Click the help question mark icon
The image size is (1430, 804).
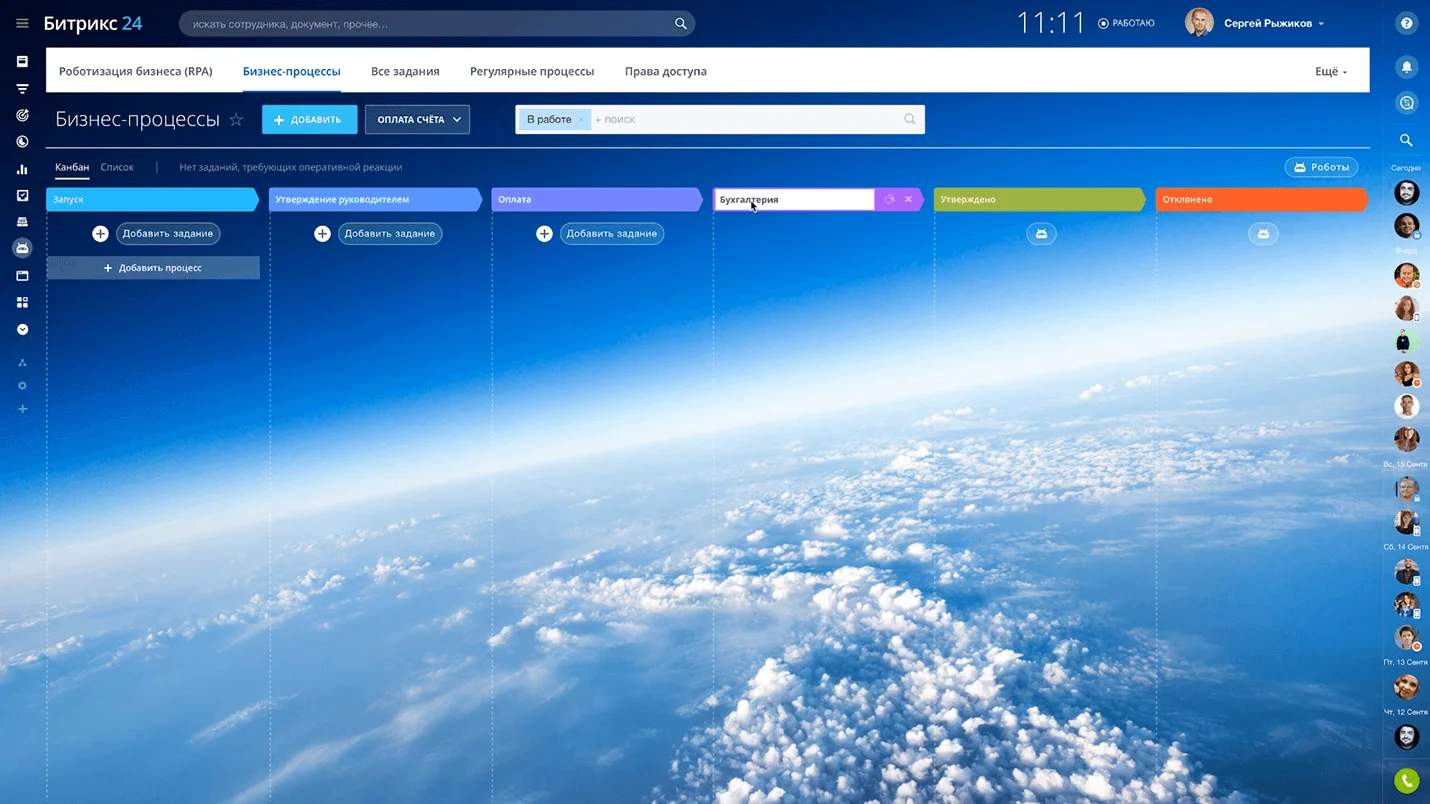tap(1406, 24)
